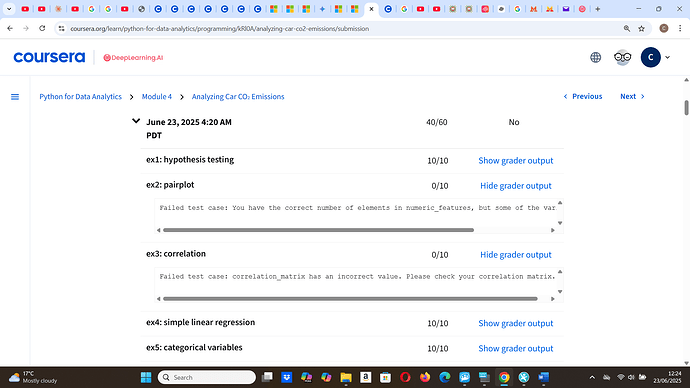Hide grader output for ex2 pairplot
Image resolution: width=690 pixels, height=388 pixels.
pyautogui.click(x=516, y=186)
